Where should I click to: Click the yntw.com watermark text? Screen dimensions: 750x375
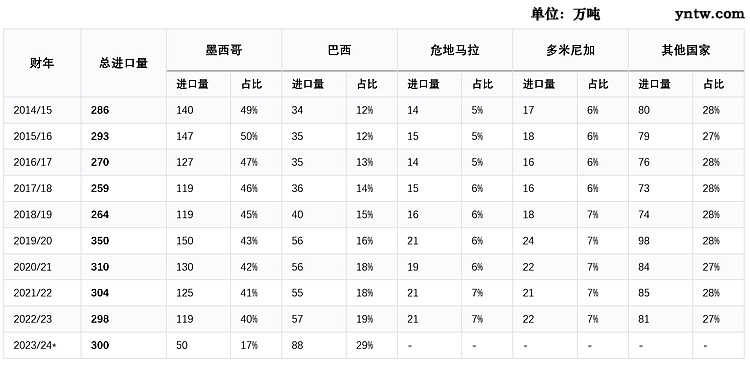[710, 14]
